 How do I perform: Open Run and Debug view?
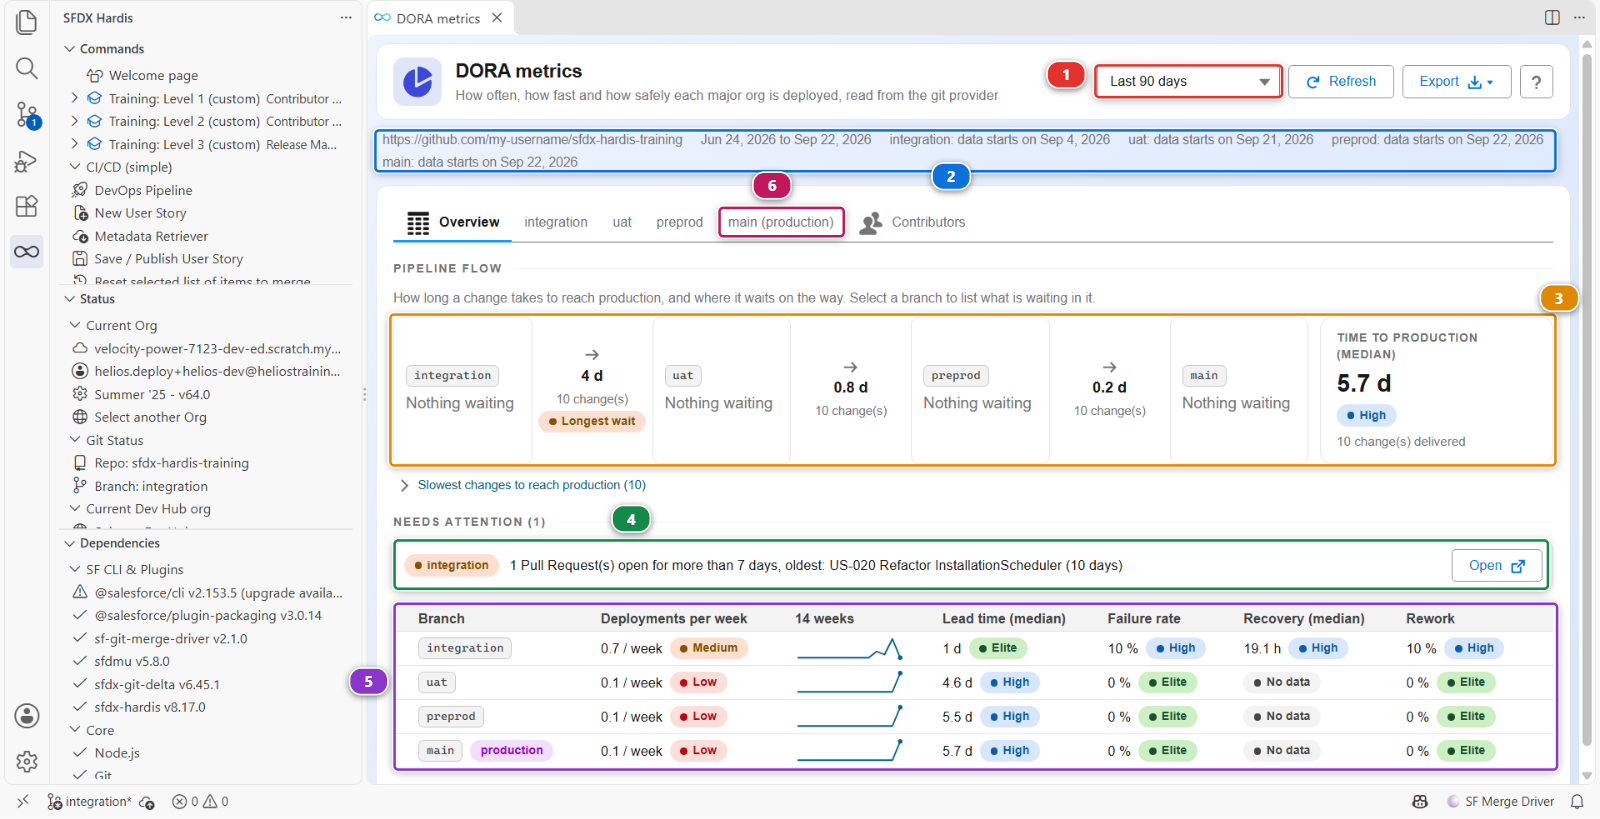27,160
